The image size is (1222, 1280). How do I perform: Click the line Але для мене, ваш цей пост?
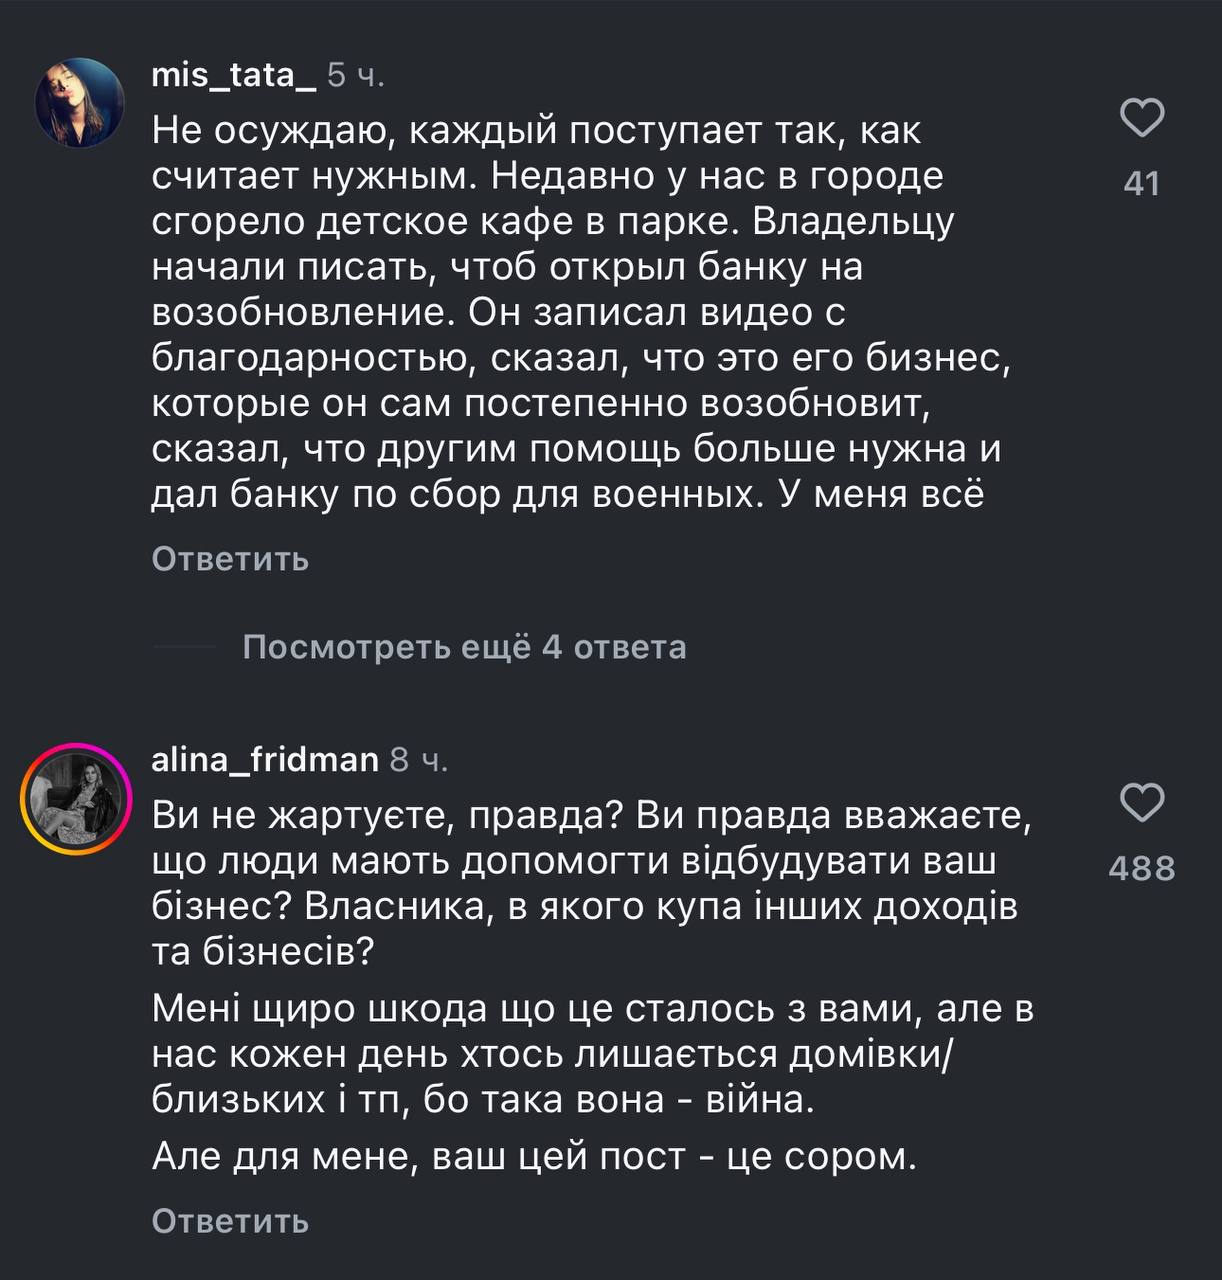click(x=534, y=1157)
